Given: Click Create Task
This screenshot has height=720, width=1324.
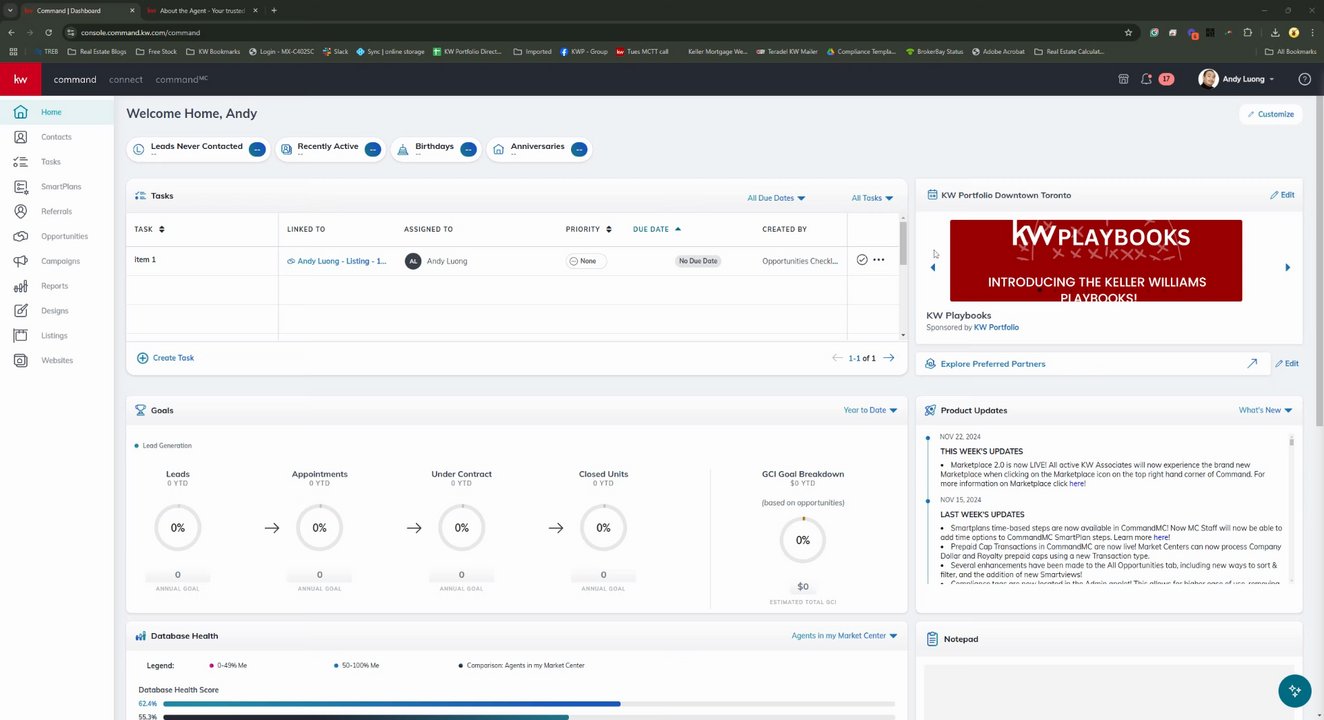Looking at the screenshot, I should tap(166, 358).
